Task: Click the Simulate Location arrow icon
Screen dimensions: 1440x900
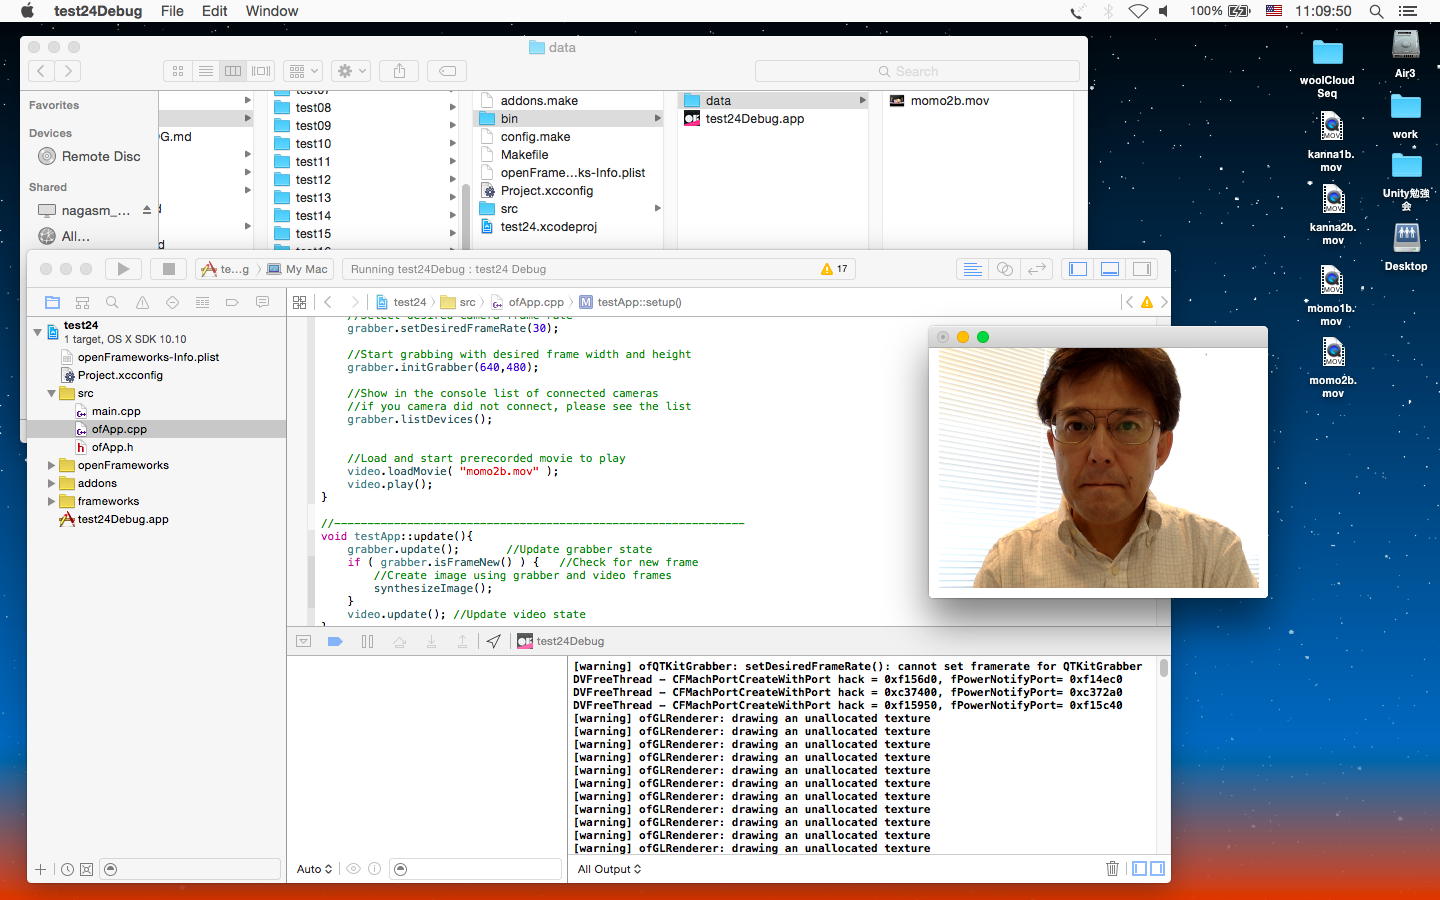Action: (x=494, y=642)
